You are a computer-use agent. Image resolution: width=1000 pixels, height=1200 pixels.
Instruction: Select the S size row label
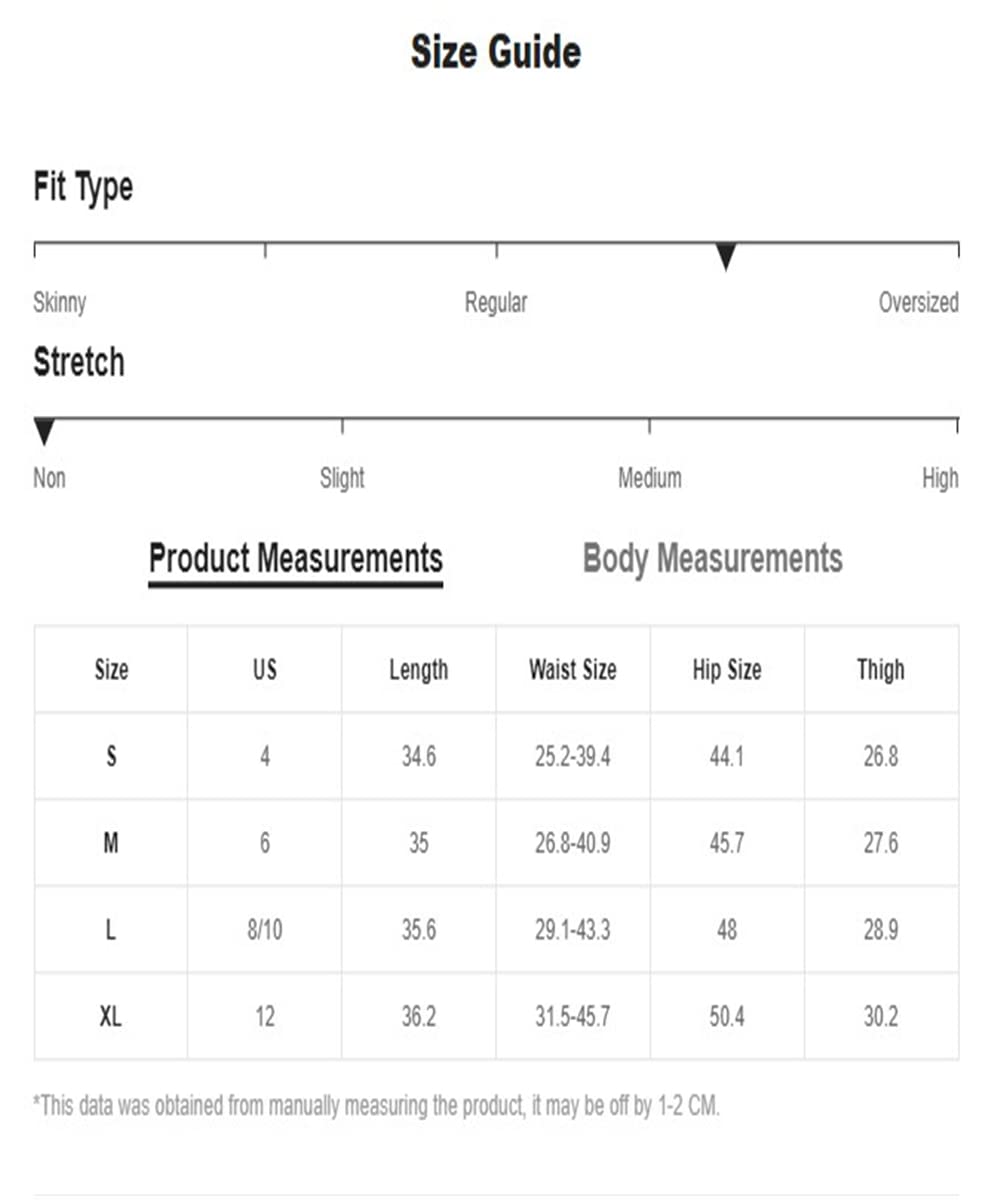(111, 756)
